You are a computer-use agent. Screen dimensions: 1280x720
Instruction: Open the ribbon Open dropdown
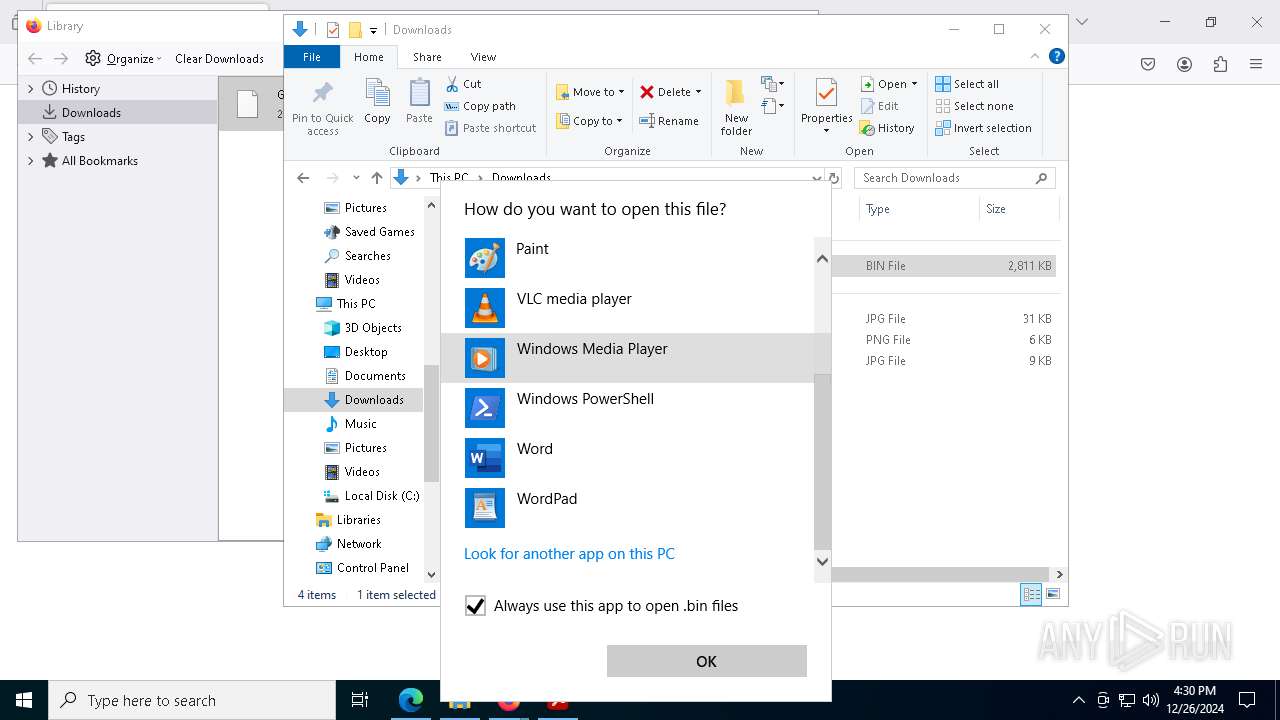pyautogui.click(x=889, y=84)
